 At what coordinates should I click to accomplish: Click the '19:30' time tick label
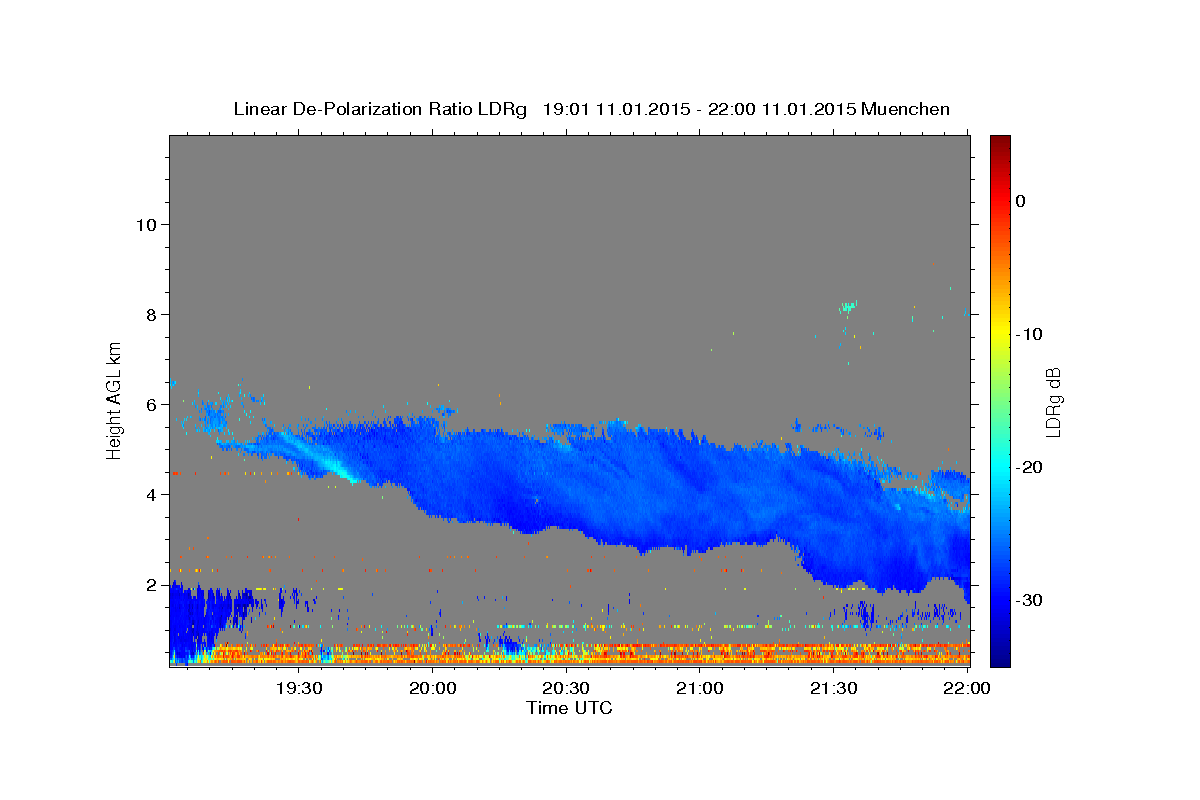[299, 689]
